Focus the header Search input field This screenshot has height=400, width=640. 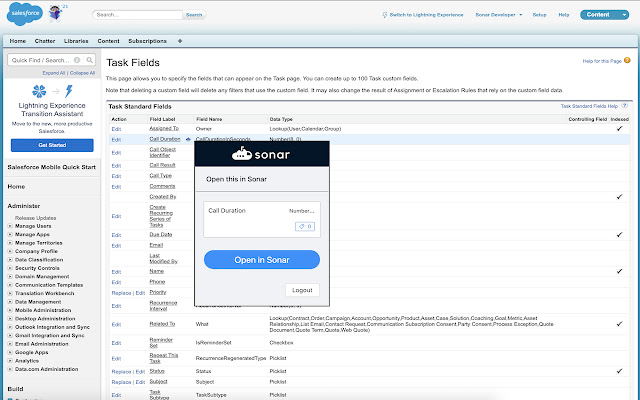tap(138, 15)
